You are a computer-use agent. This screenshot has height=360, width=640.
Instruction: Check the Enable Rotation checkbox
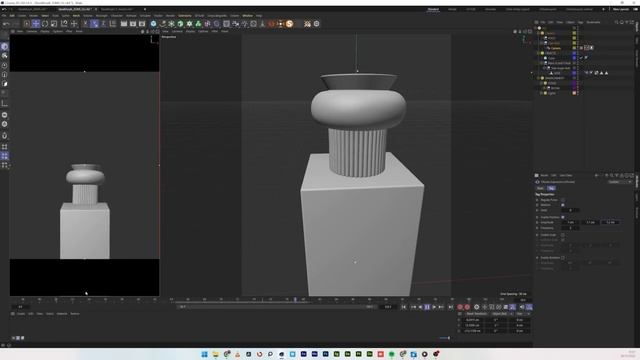pyautogui.click(x=563, y=258)
